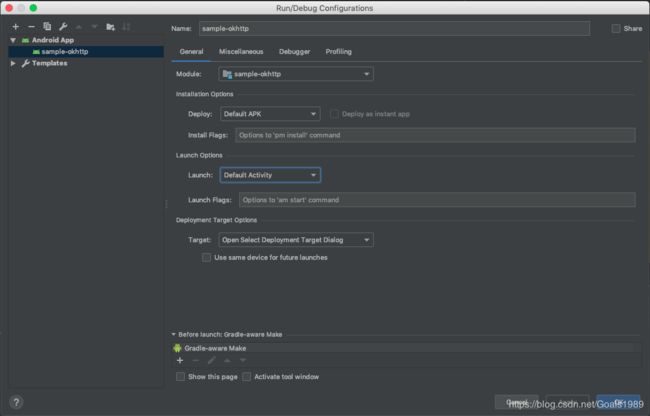This screenshot has width=650, height=416.
Task: Expand the Templates tree node
Action: 13,63
